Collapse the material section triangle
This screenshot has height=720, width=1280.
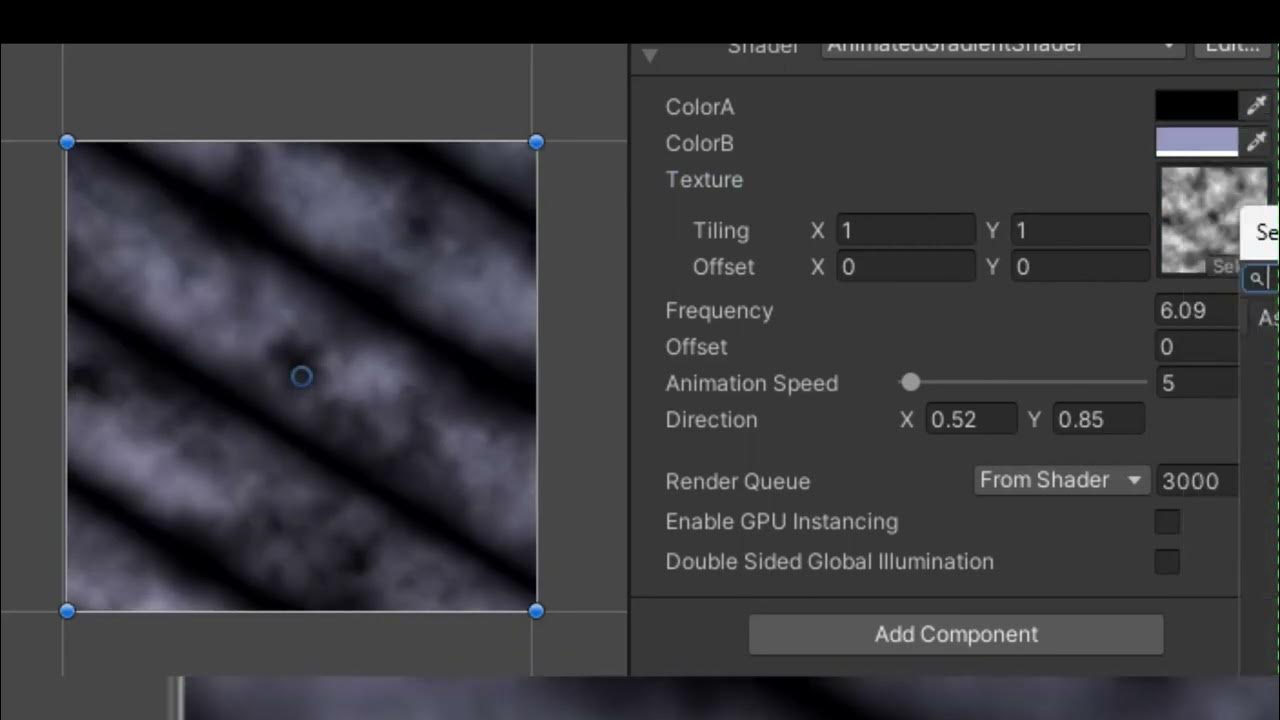[650, 56]
